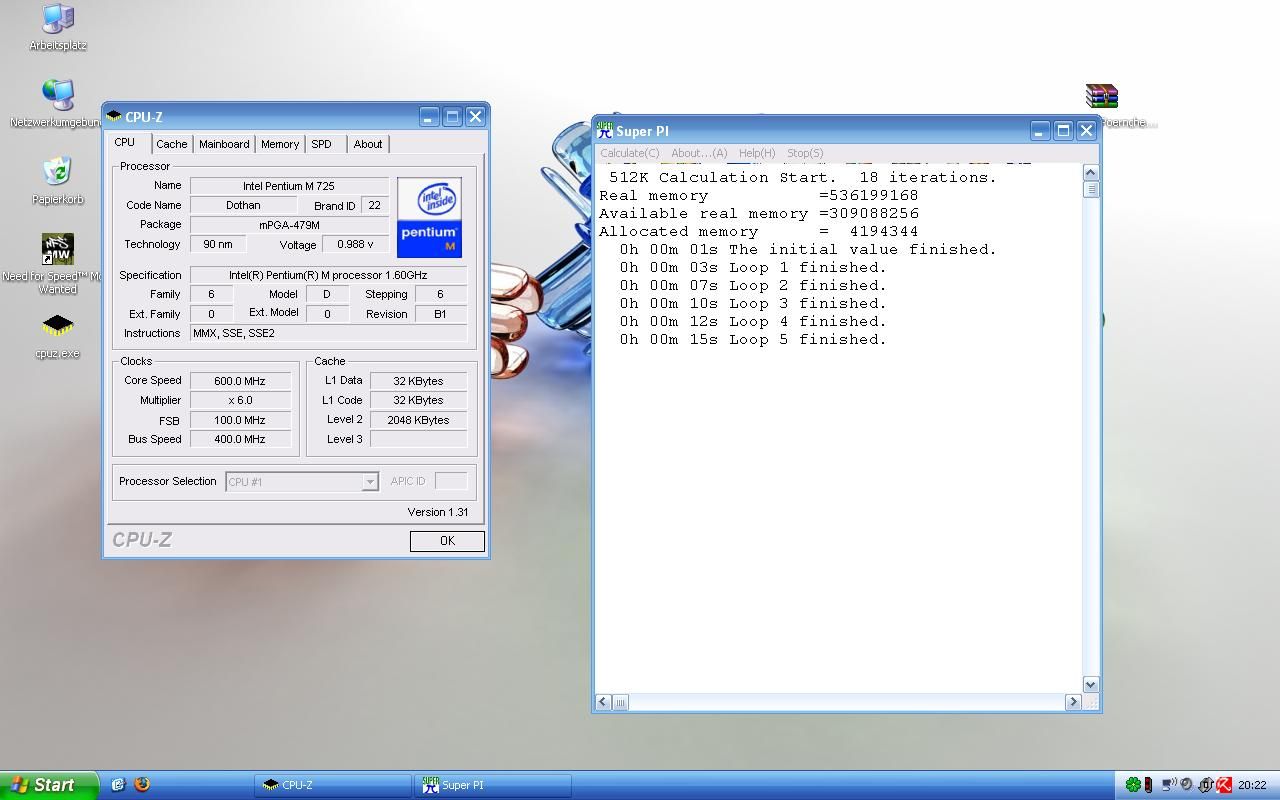This screenshot has width=1280, height=800.
Task: Click the tray clock showing 20:22
Action: coord(1252,785)
